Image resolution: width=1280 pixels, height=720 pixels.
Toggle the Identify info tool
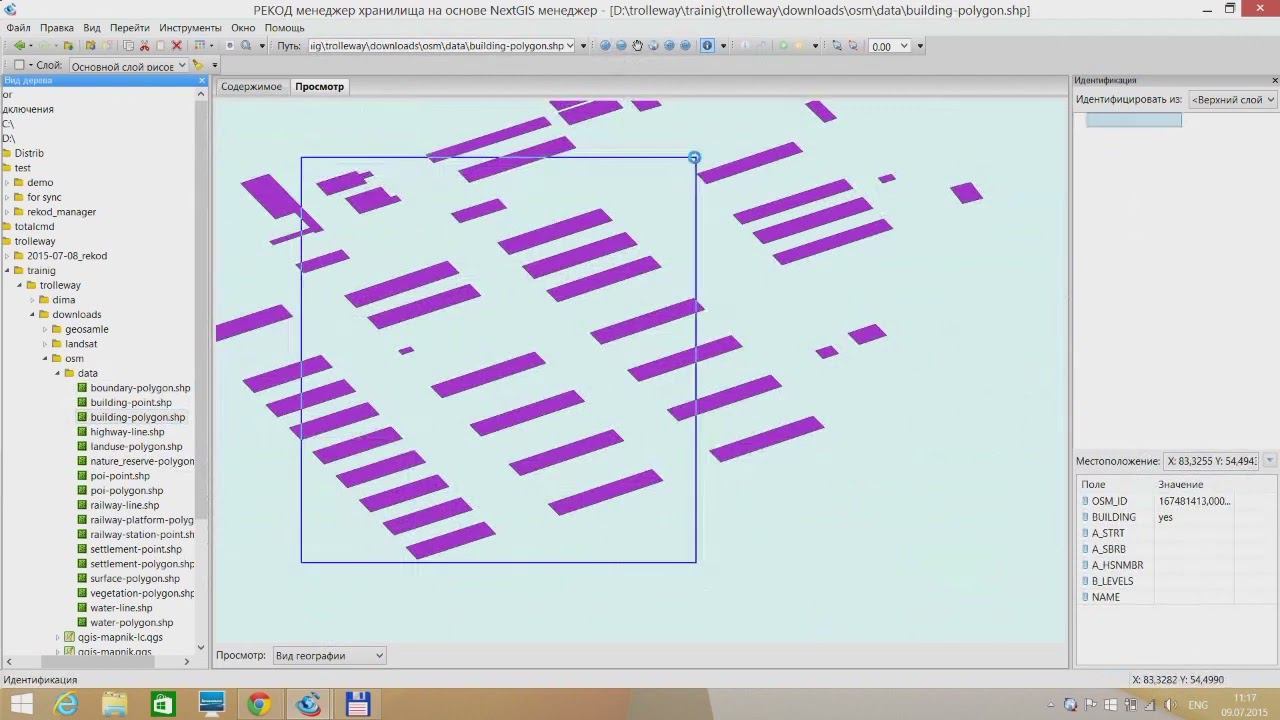pyautogui.click(x=707, y=46)
